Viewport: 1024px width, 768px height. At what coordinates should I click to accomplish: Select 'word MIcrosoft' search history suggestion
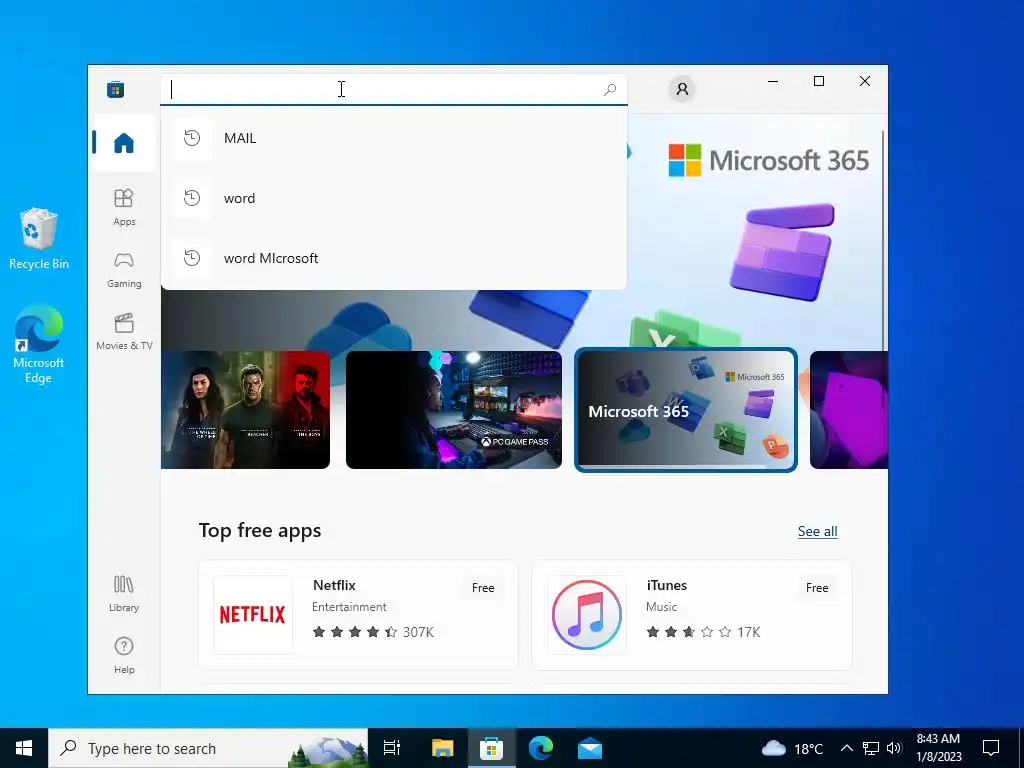tap(394, 258)
